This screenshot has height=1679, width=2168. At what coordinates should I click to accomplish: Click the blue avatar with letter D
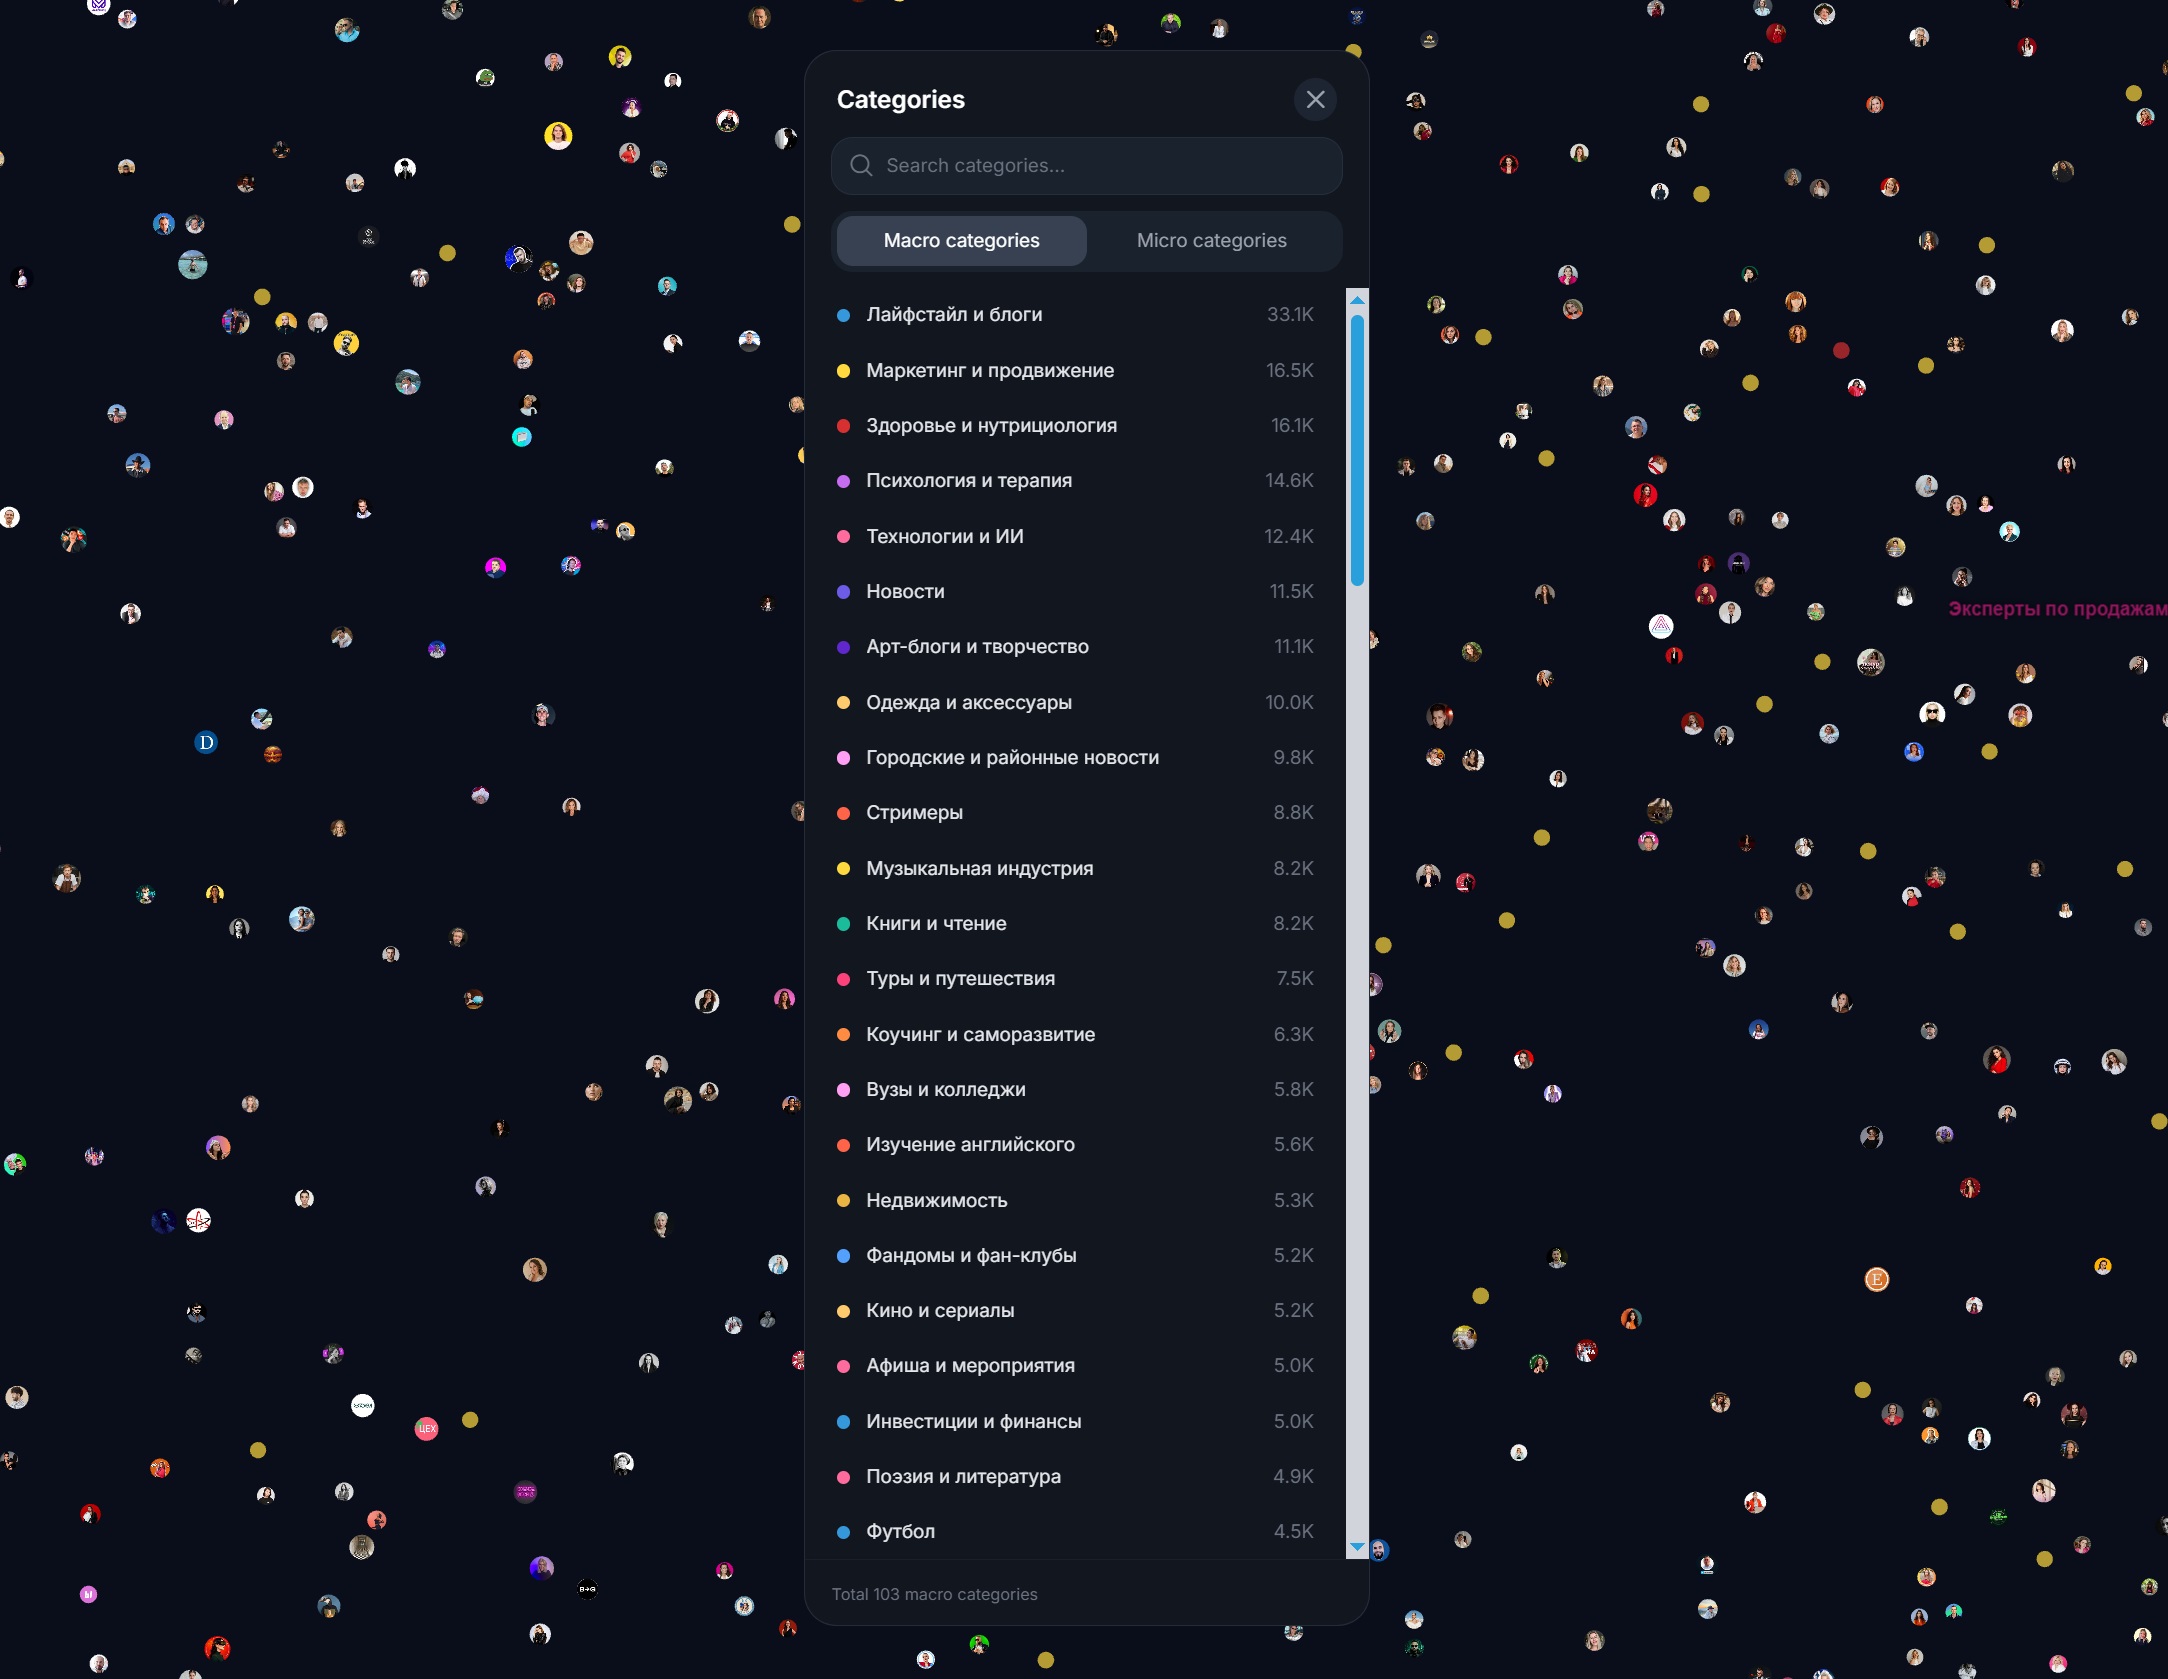pos(206,743)
